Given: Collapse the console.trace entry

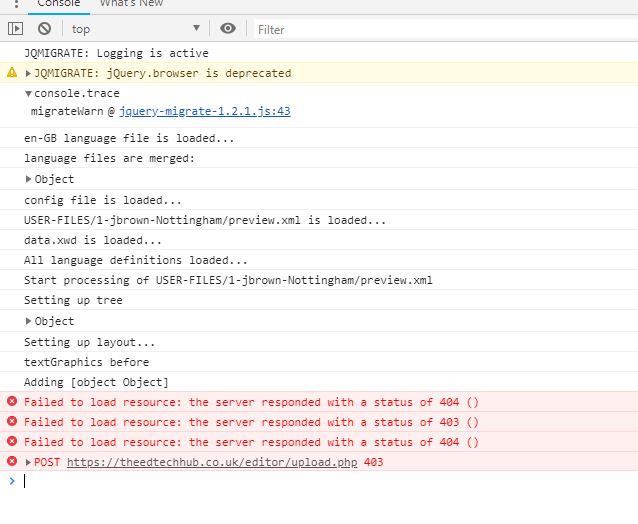Looking at the screenshot, I should pyautogui.click(x=28, y=94).
